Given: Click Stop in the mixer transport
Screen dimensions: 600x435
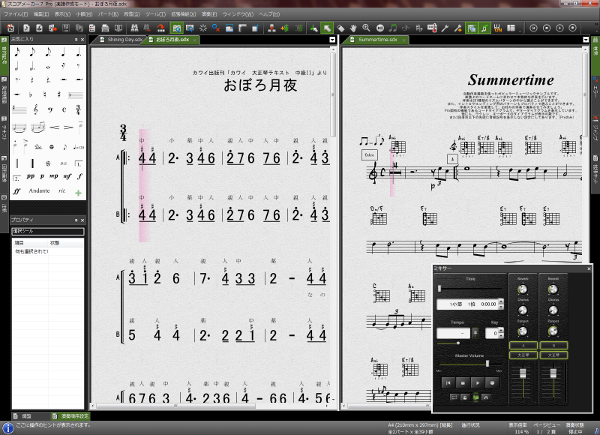Looking at the screenshot, I should [x=463, y=383].
